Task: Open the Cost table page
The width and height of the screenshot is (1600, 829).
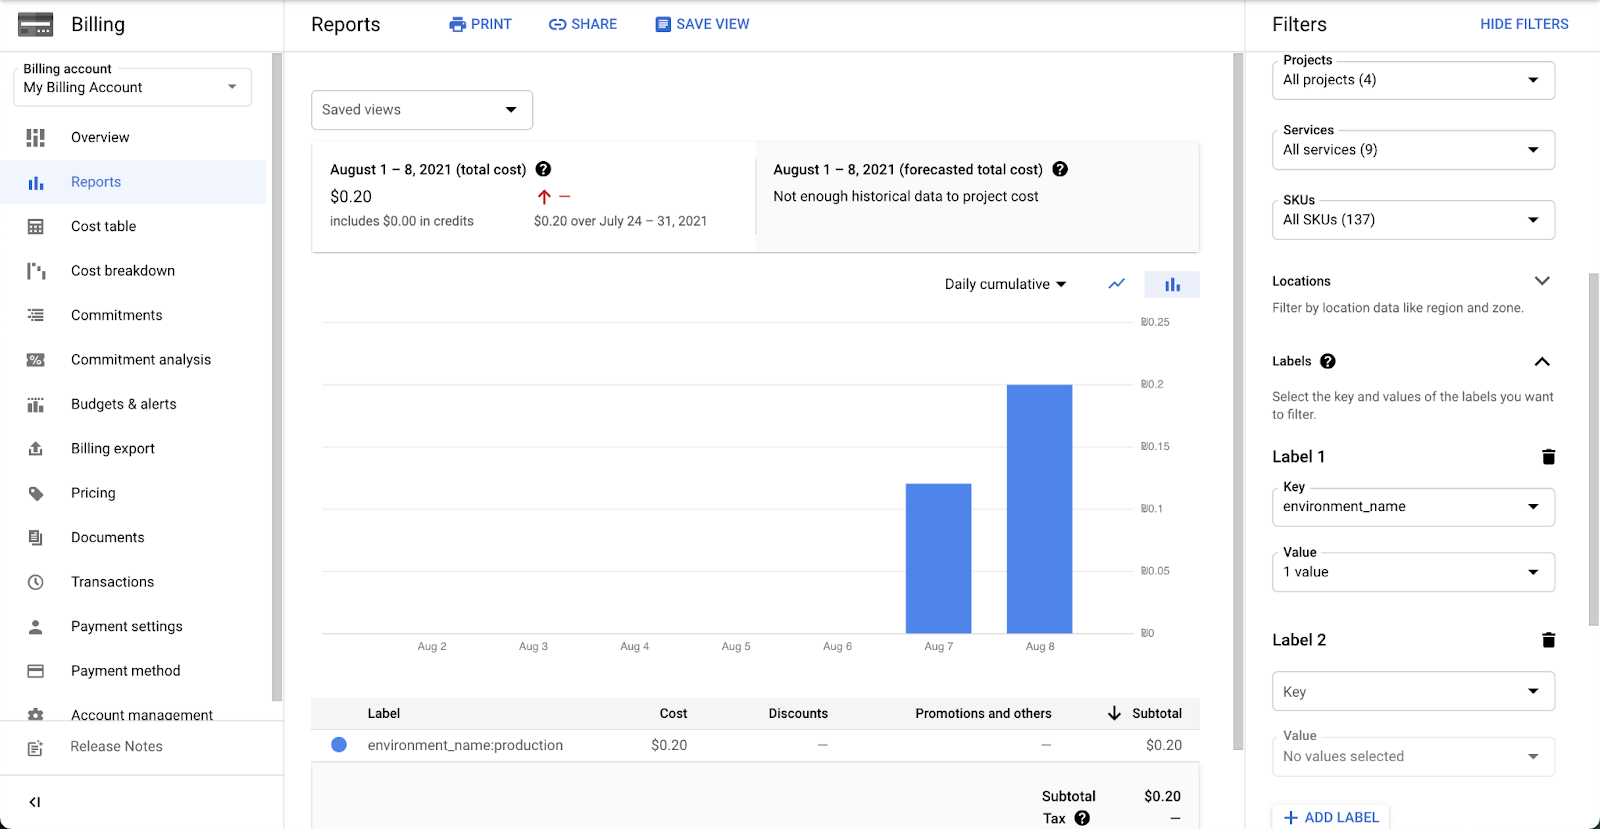Action: 103,227
